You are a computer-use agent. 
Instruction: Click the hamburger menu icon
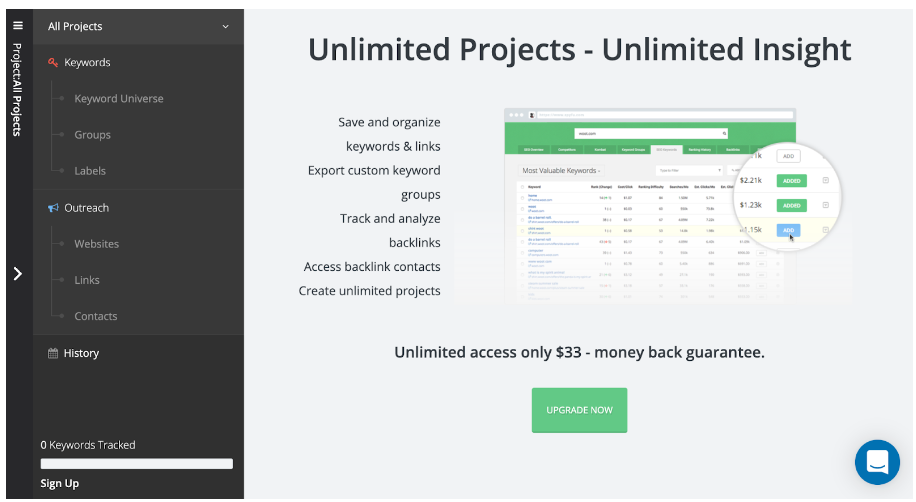coord(17,25)
